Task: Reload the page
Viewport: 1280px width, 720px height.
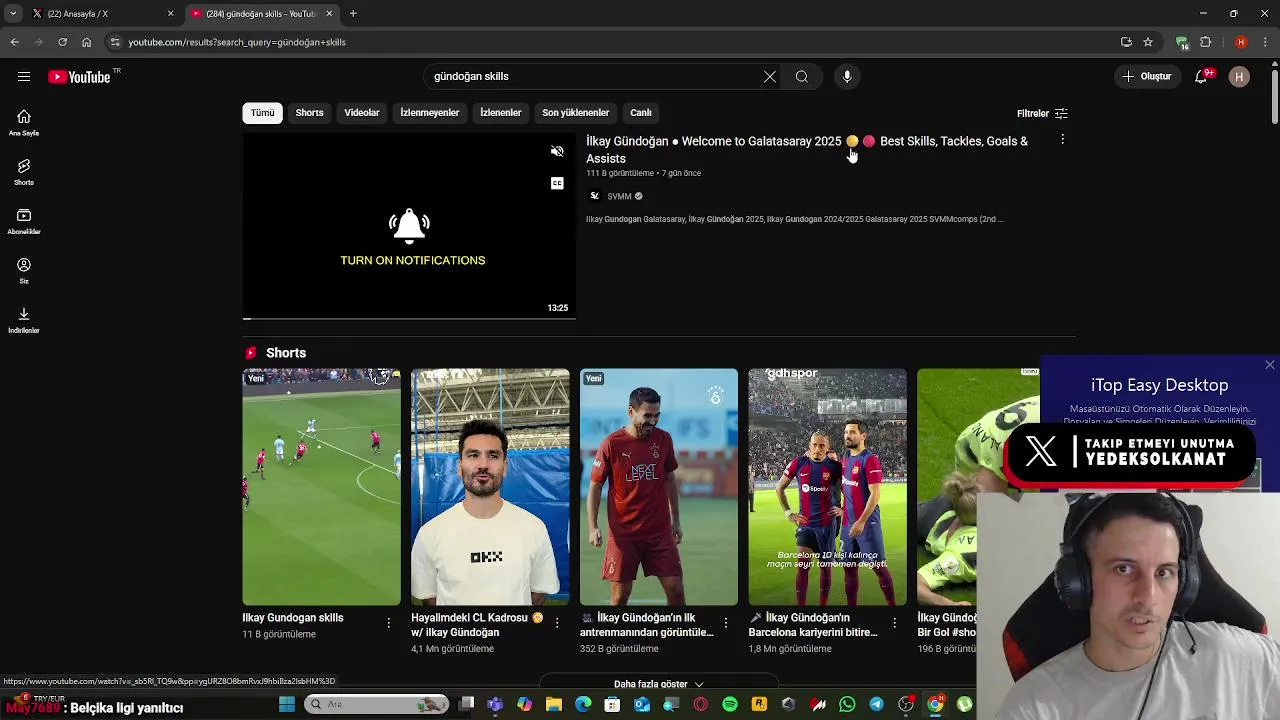Action: tap(62, 42)
